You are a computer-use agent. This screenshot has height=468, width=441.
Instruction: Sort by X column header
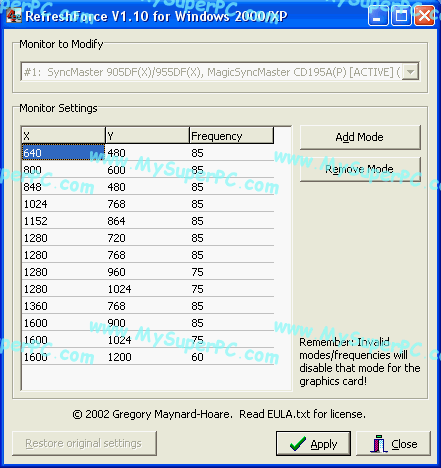[x=63, y=135]
